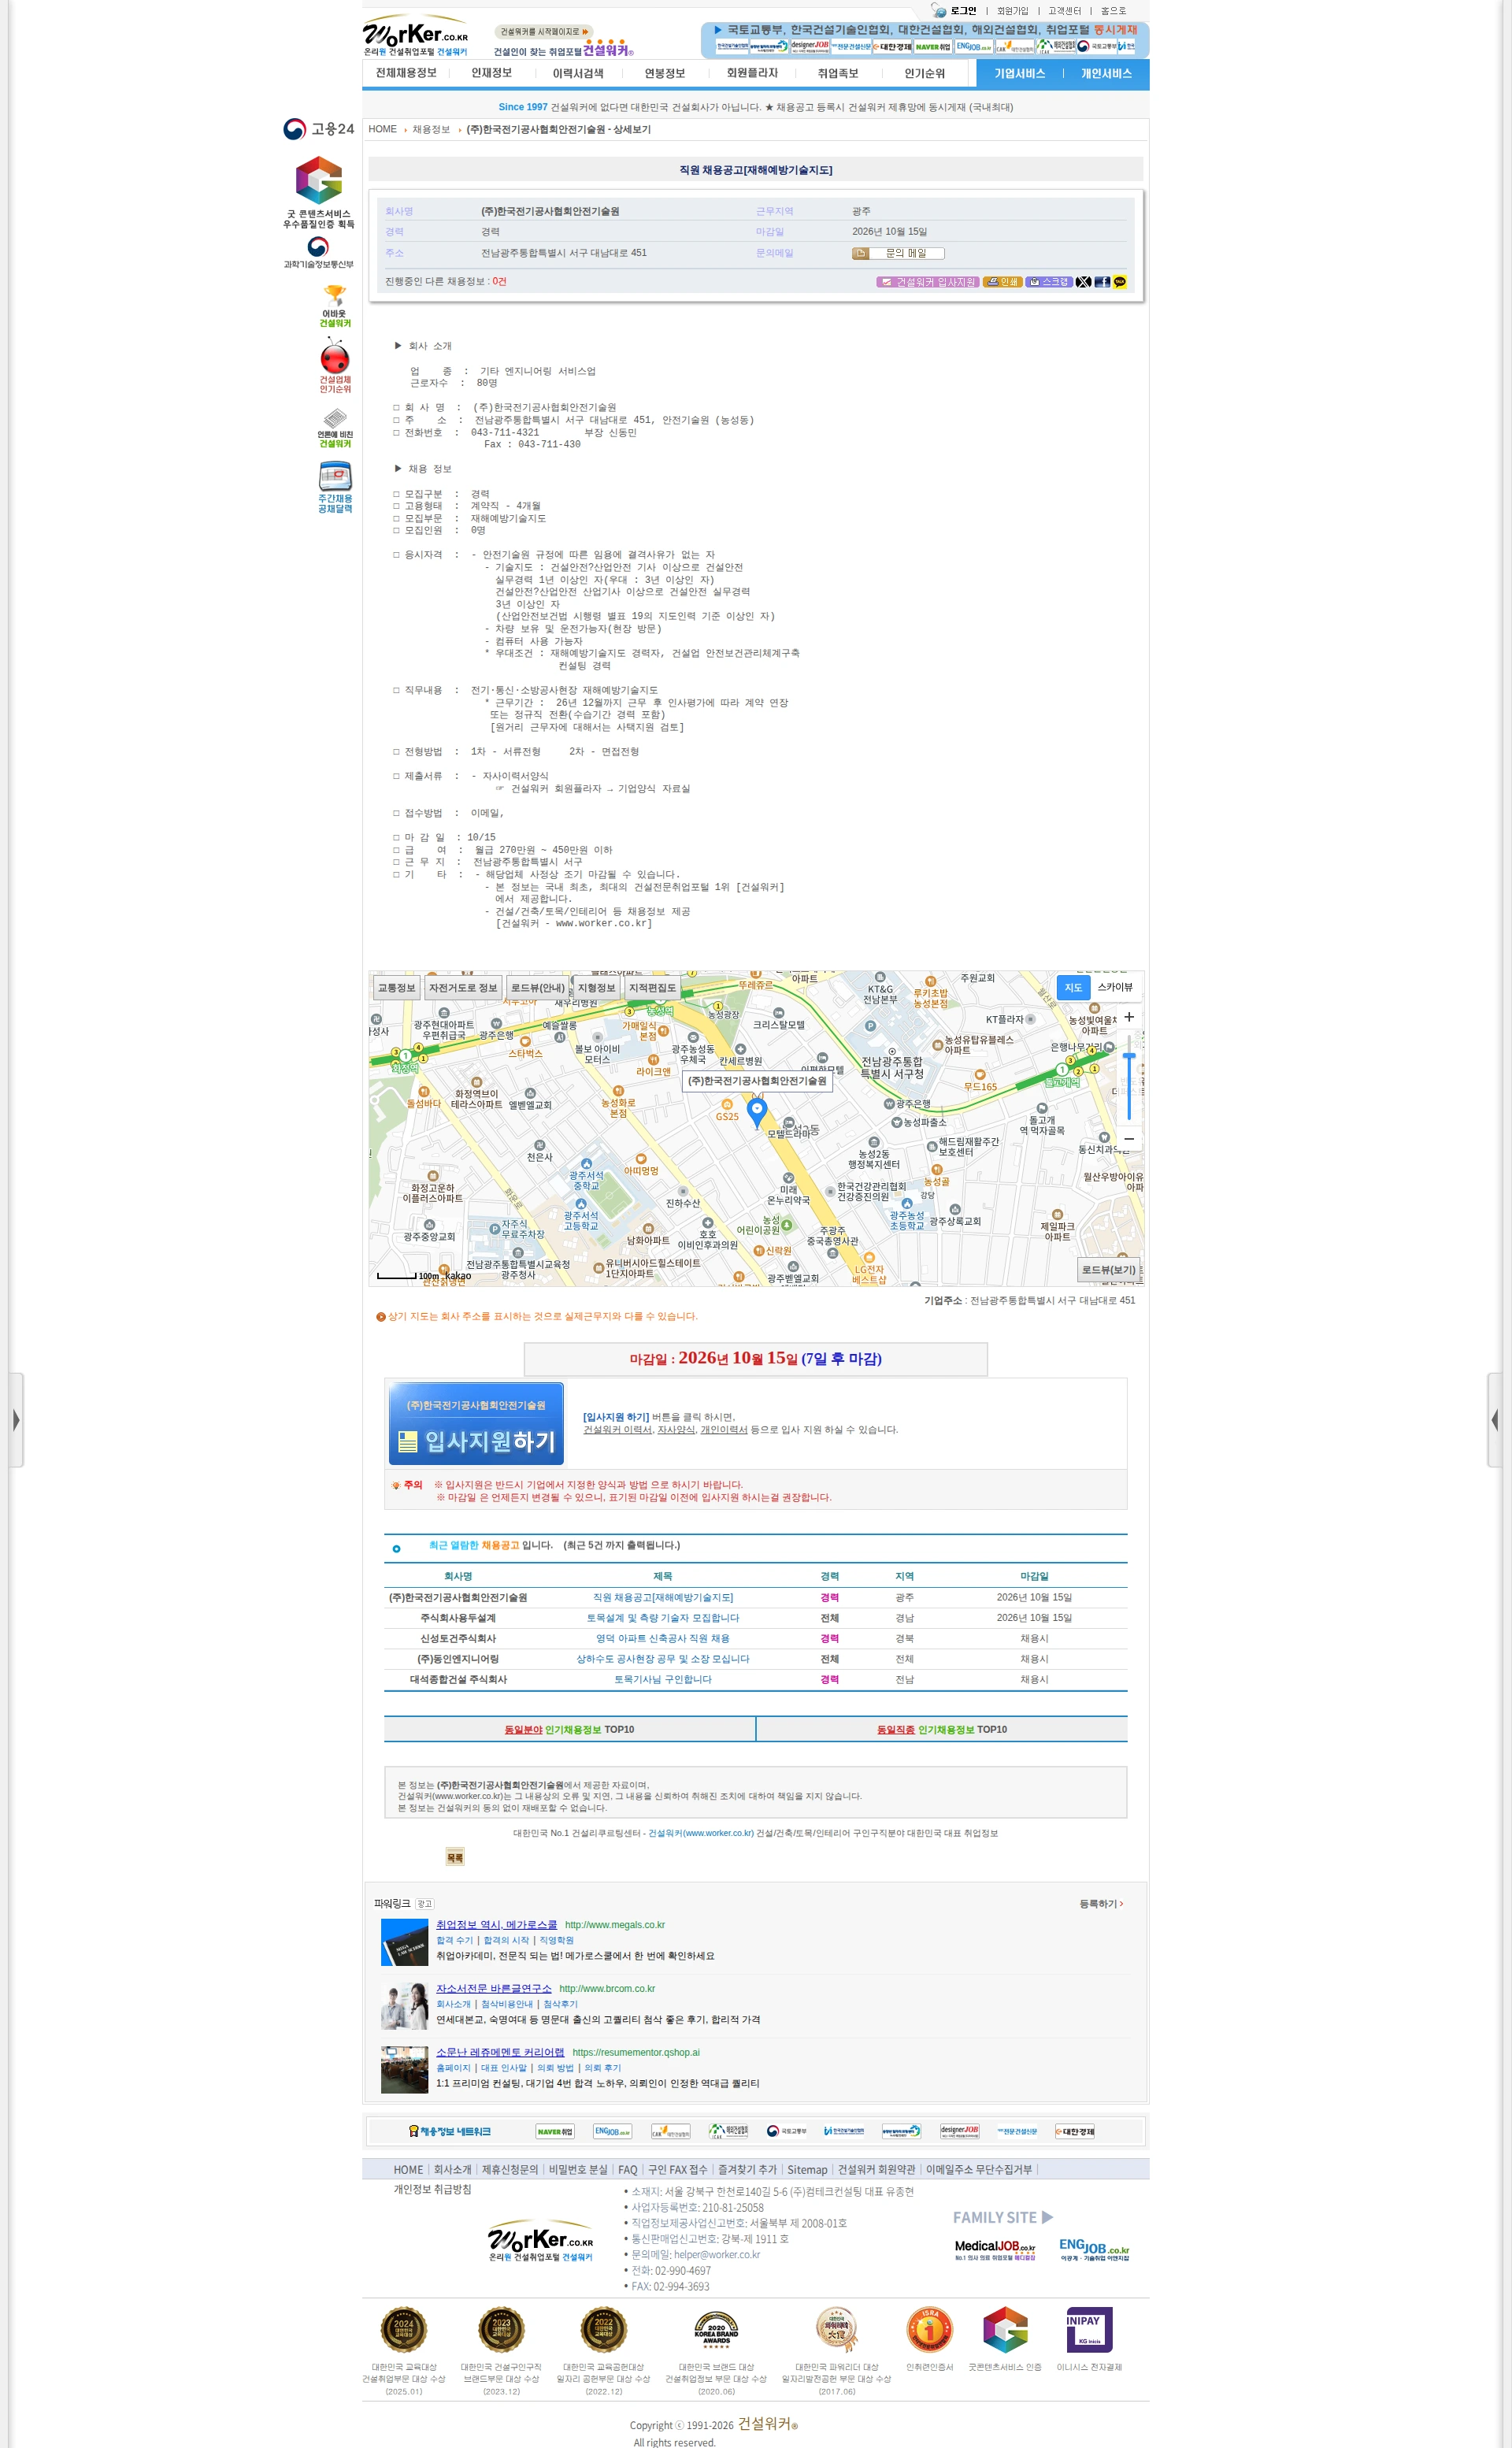Click the 입사지원하기 apply button
Viewport: 1512px width, 2448px height.
[x=476, y=1424]
